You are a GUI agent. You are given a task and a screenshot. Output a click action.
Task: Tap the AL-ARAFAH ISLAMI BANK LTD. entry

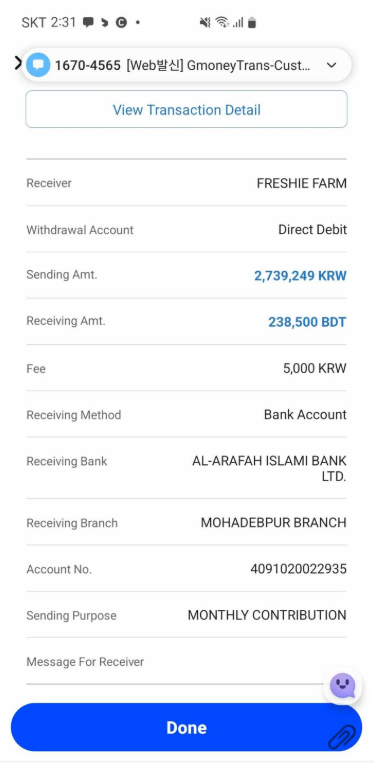(x=269, y=469)
